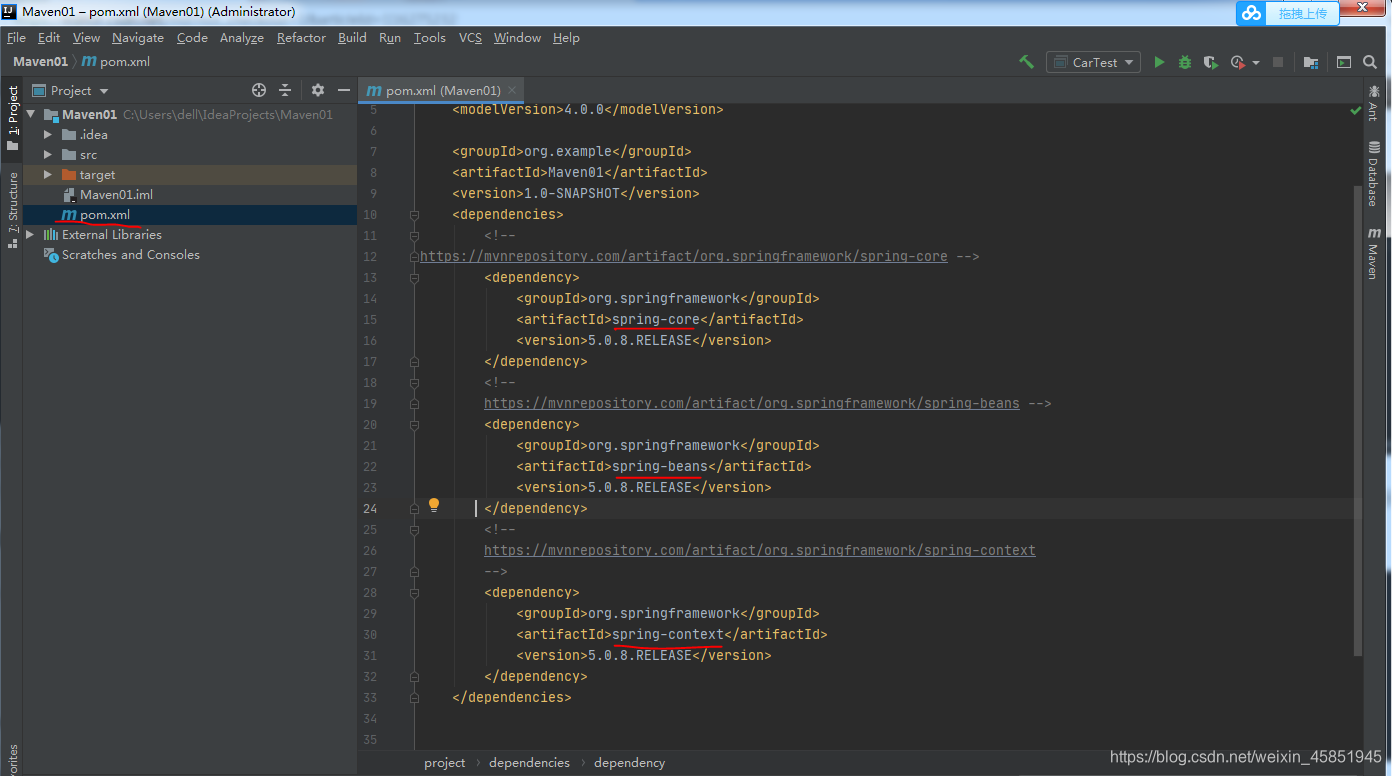Open Search Everywhere magnifier icon
This screenshot has width=1392, height=776.
[x=1371, y=62]
